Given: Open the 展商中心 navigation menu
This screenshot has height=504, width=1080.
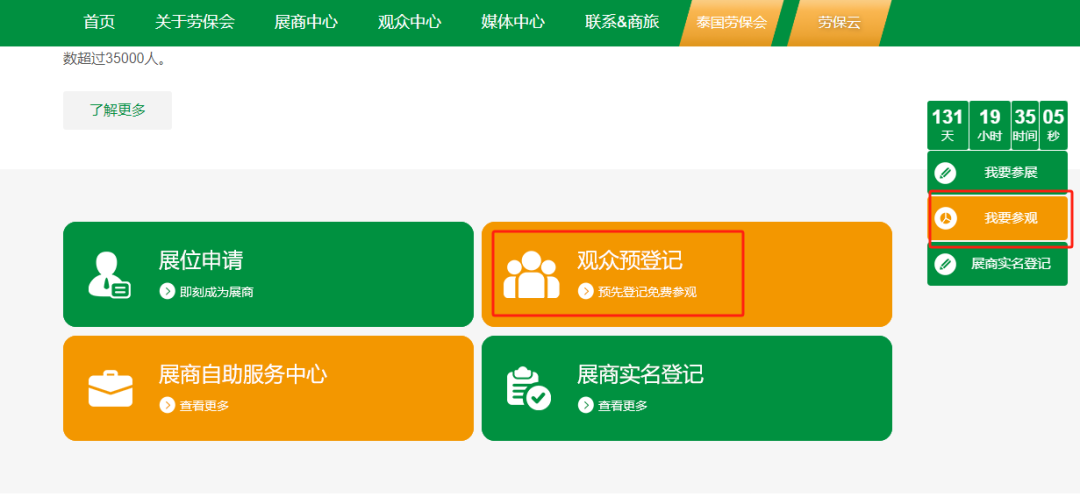Looking at the screenshot, I should tap(306, 22).
